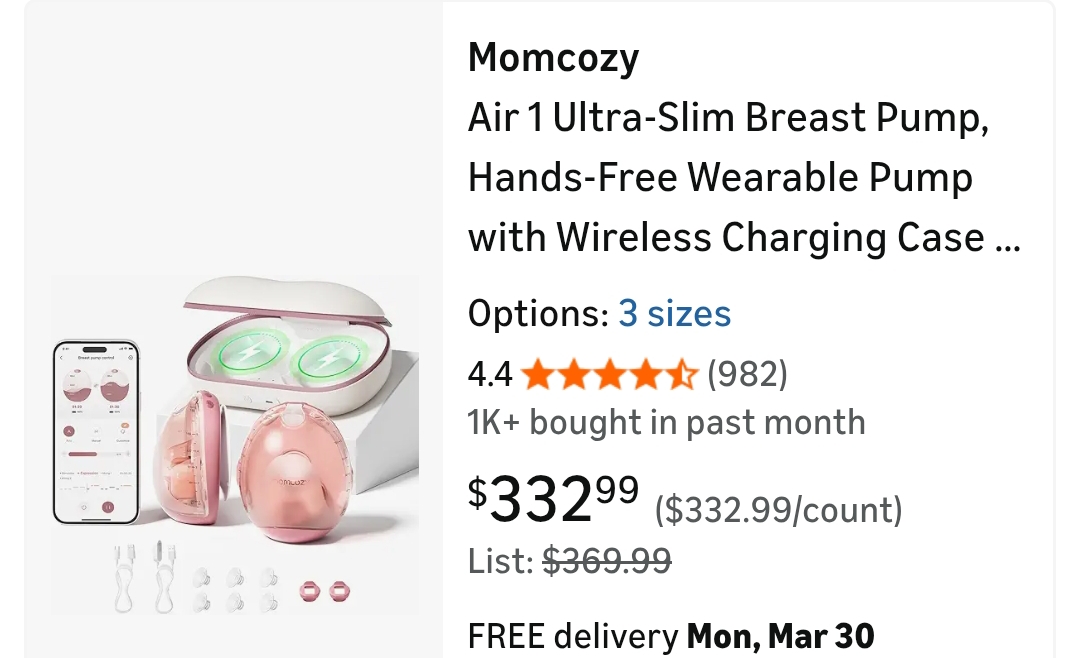This screenshot has width=1080, height=658.
Task: Click the white USB cables in photo
Action: (142, 575)
